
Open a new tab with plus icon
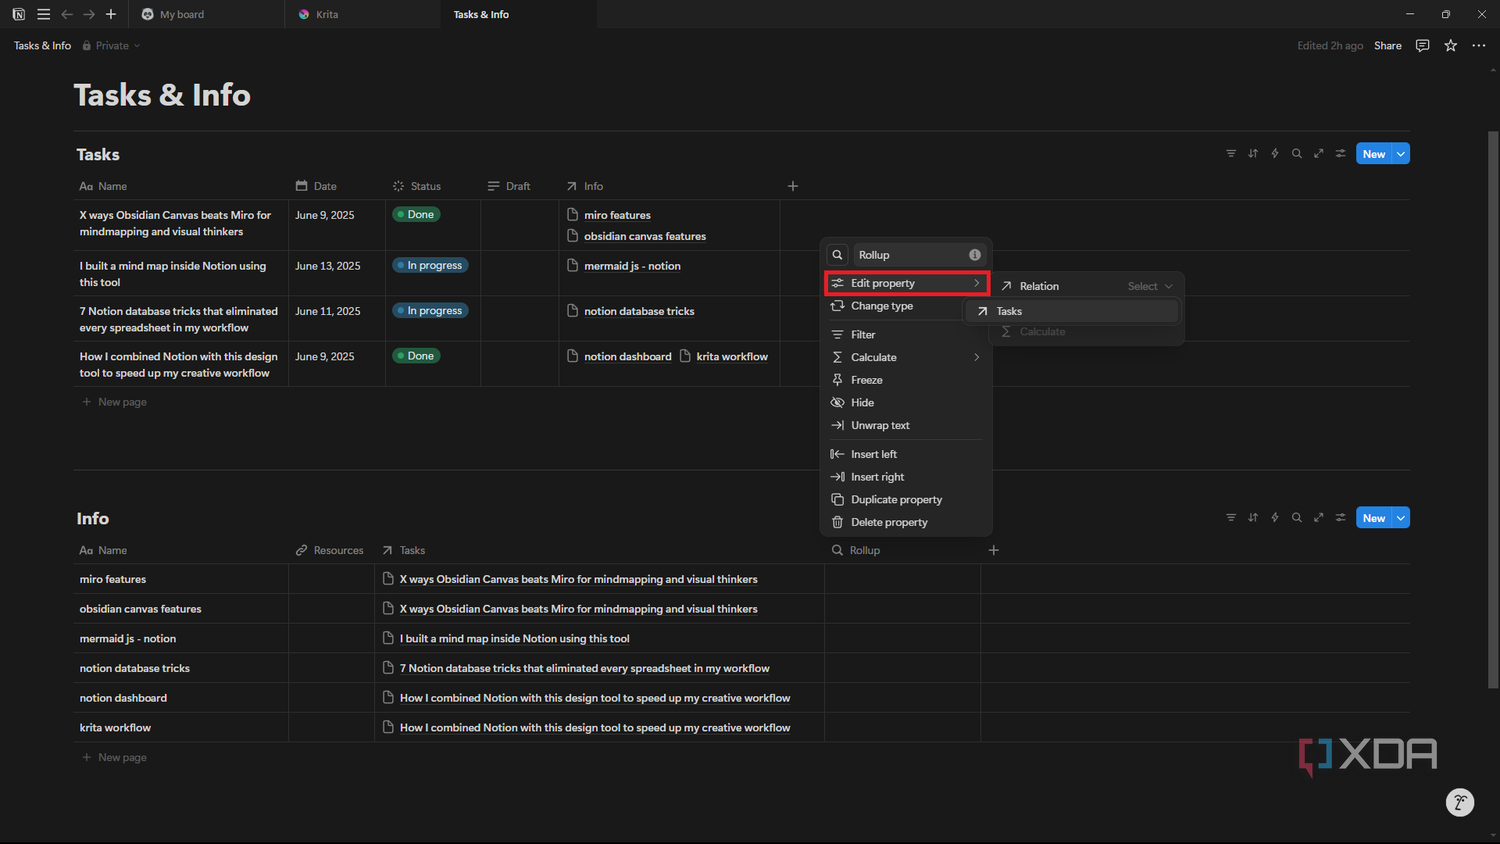click(111, 14)
